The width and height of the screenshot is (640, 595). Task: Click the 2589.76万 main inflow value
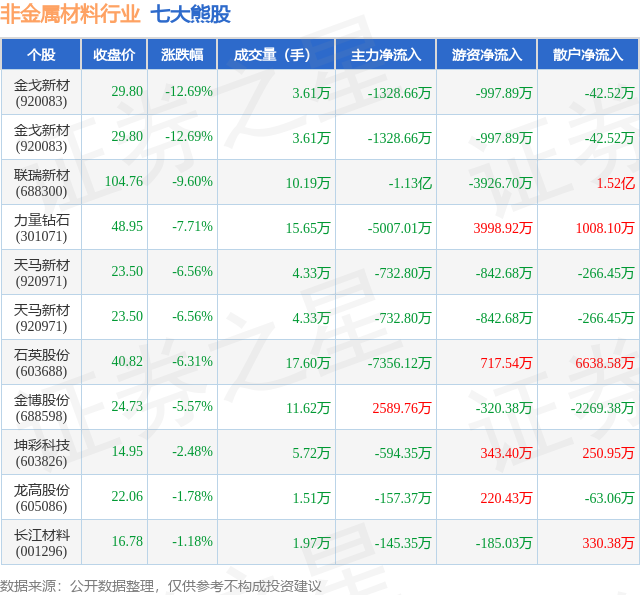point(402,408)
